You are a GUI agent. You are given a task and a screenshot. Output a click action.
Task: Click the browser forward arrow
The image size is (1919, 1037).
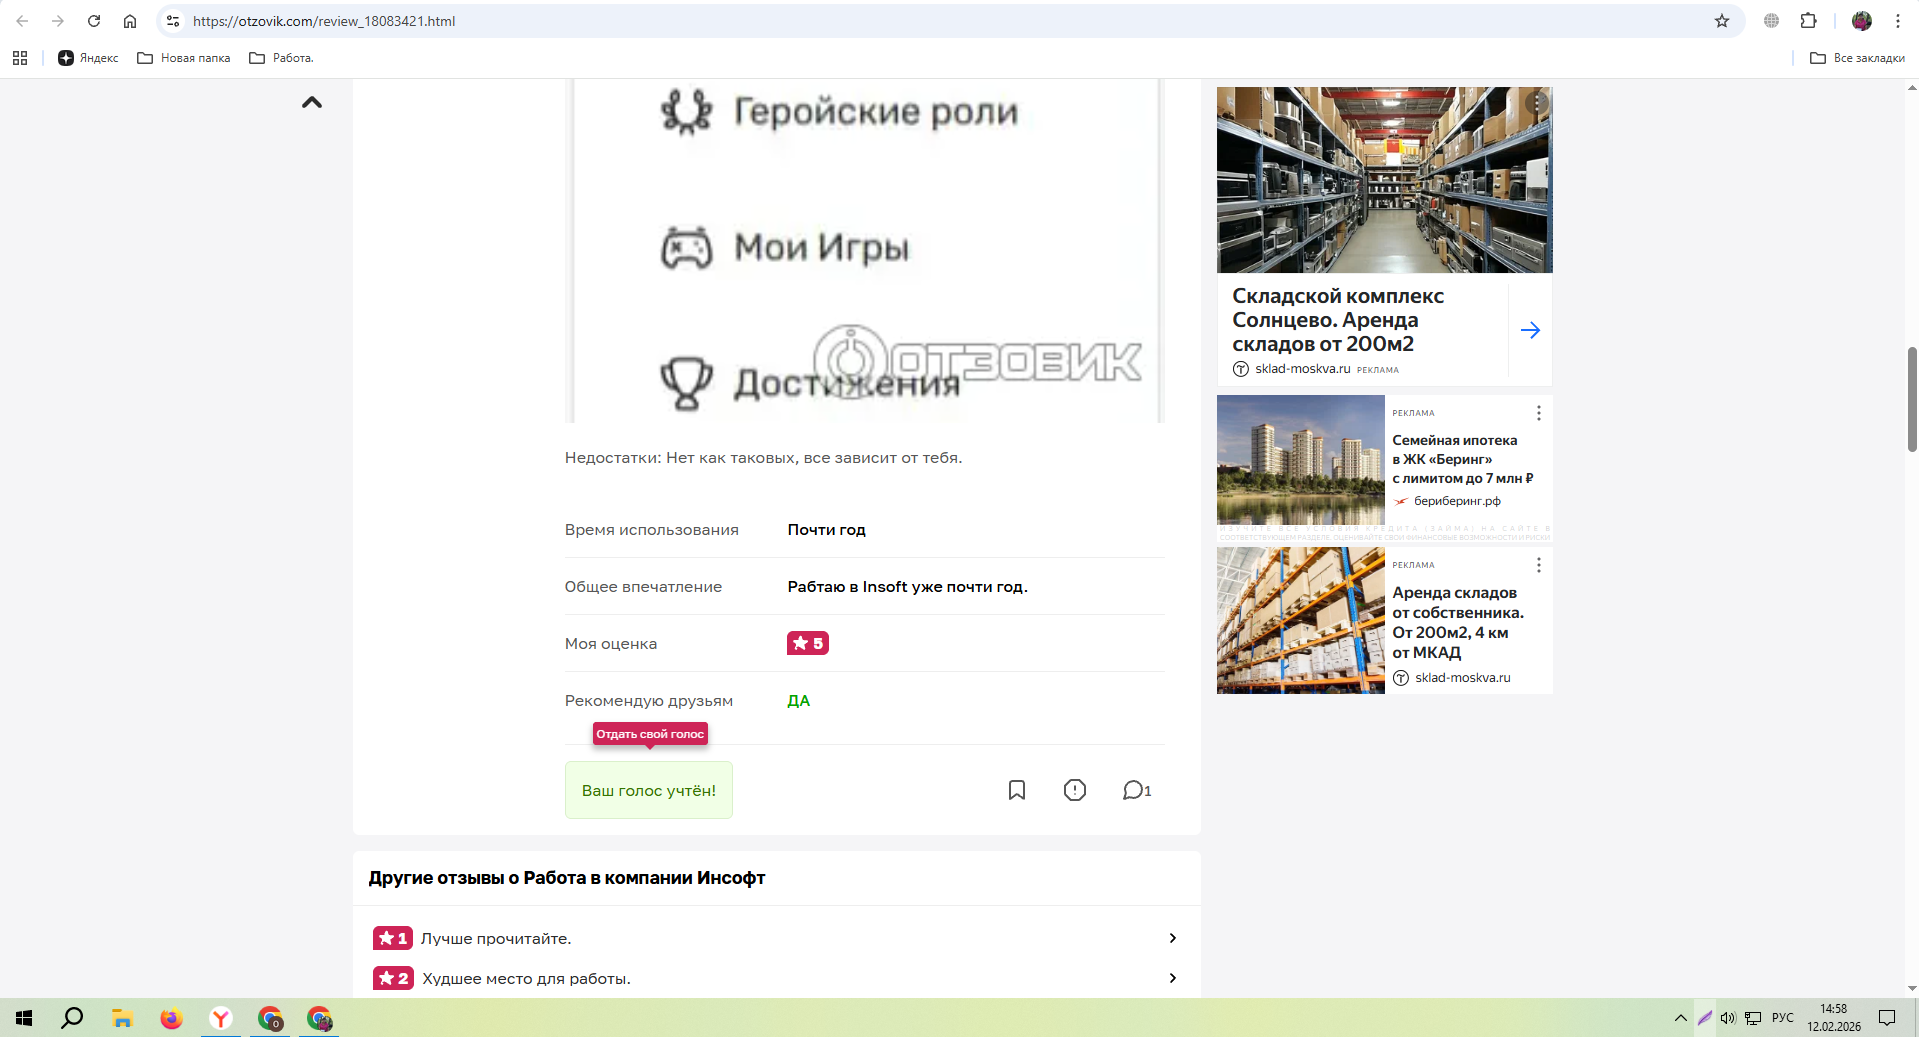tap(58, 21)
